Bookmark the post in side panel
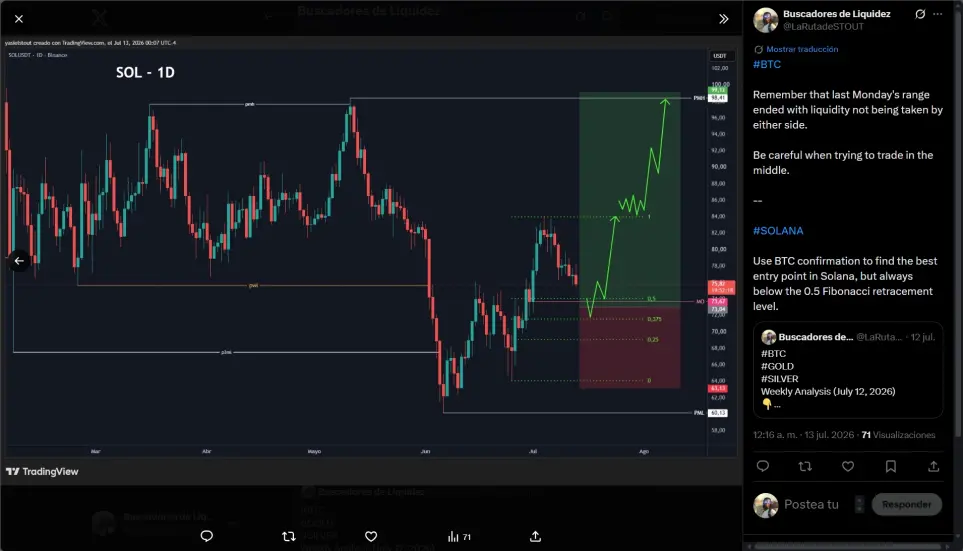 pos(891,466)
